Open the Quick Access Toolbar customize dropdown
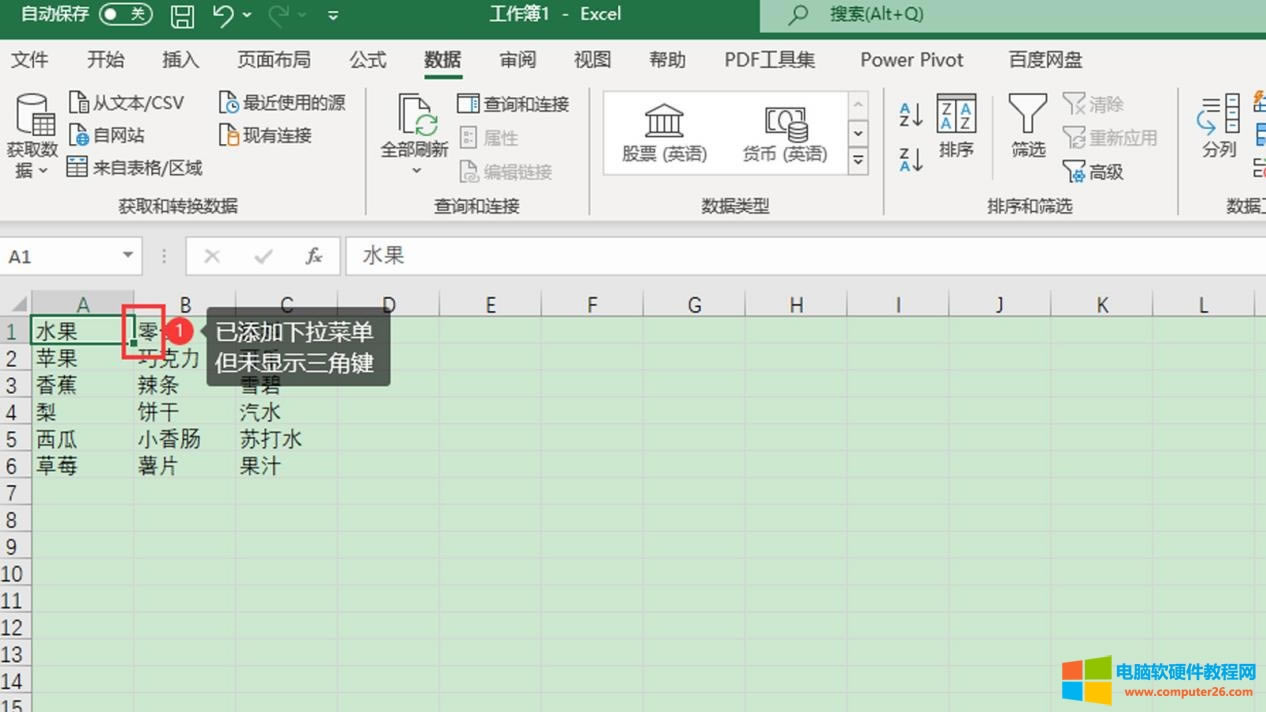The width and height of the screenshot is (1266, 712). pos(333,15)
